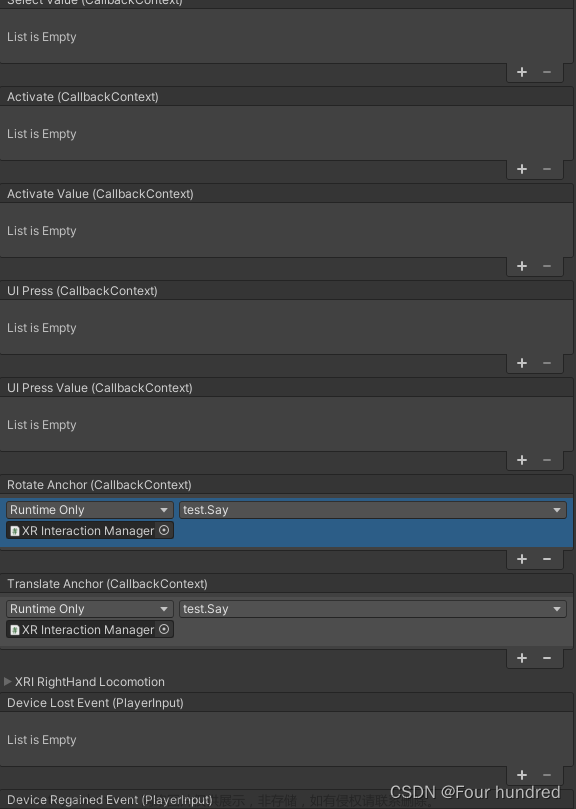Add a listener to Device Lost Event
Viewport: 576px width, 809px height.
point(520,774)
